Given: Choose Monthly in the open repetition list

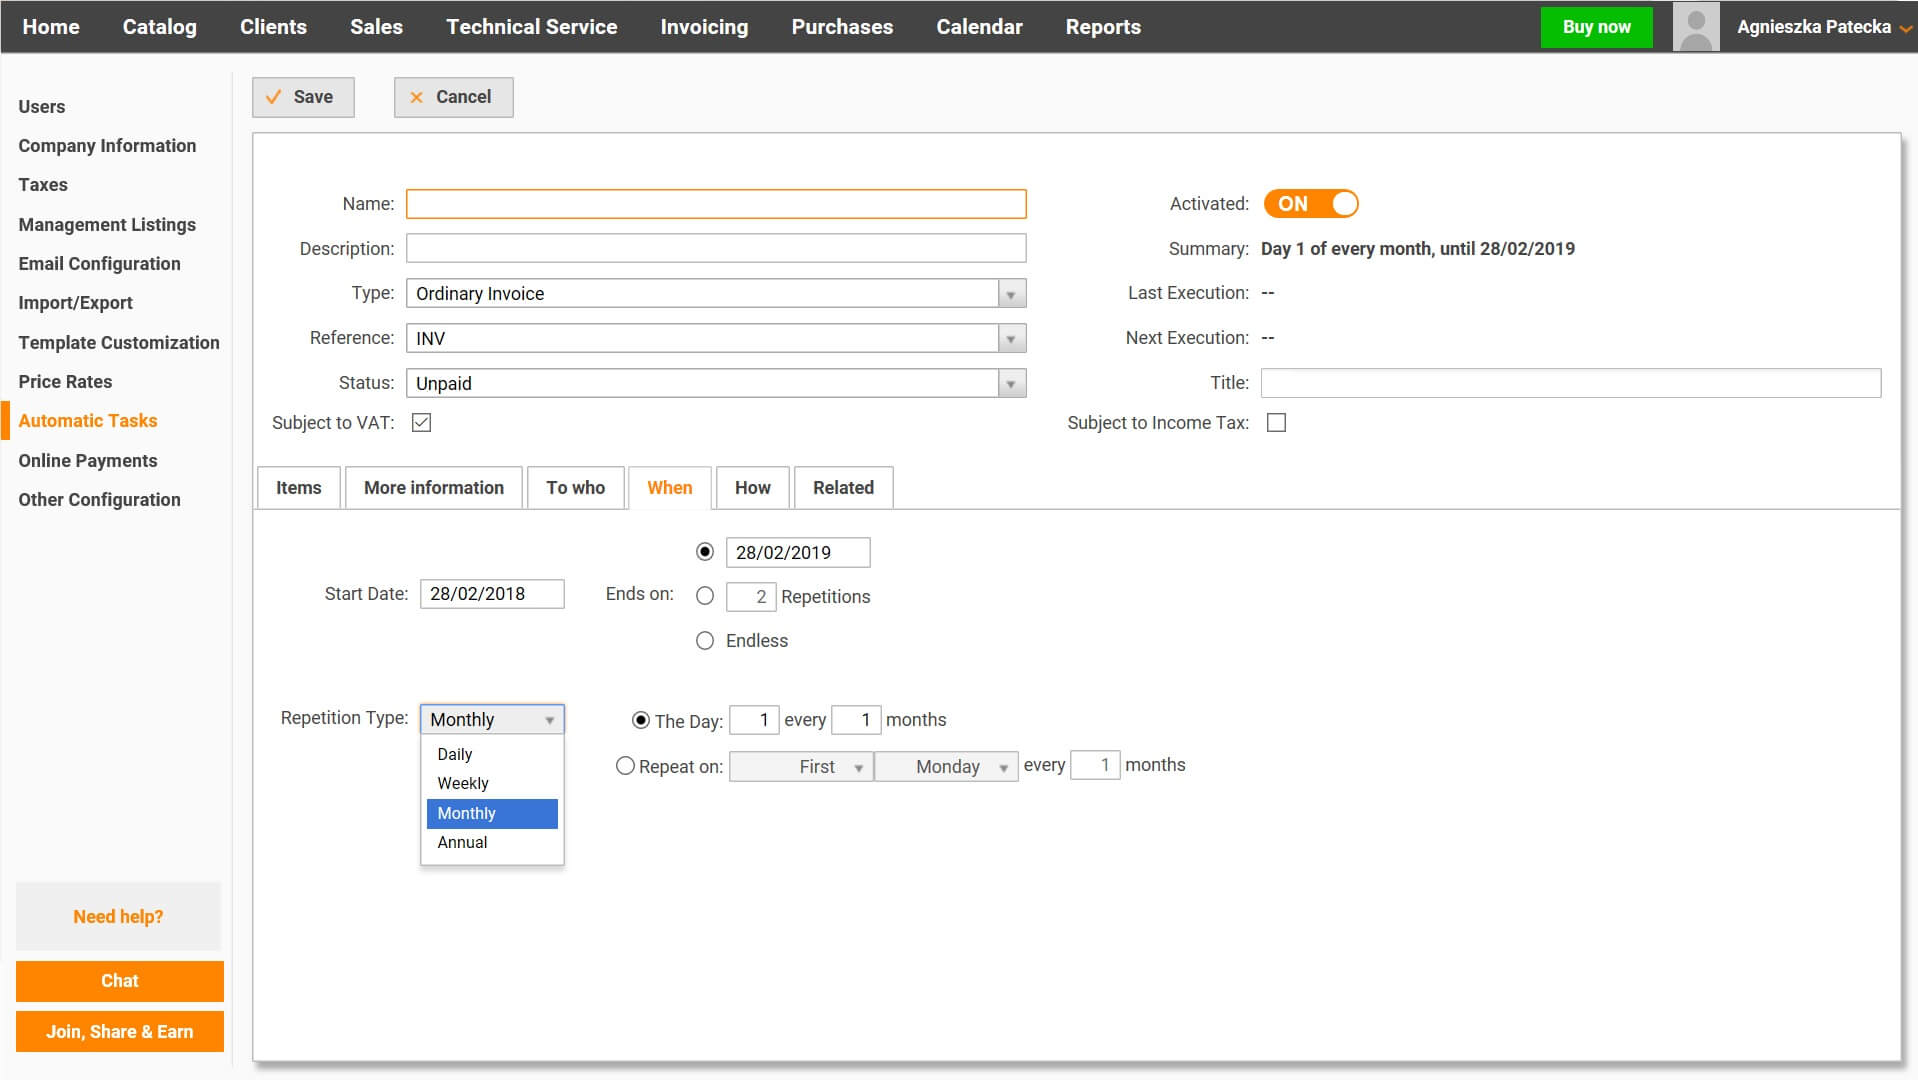Looking at the screenshot, I should pyautogui.click(x=492, y=813).
